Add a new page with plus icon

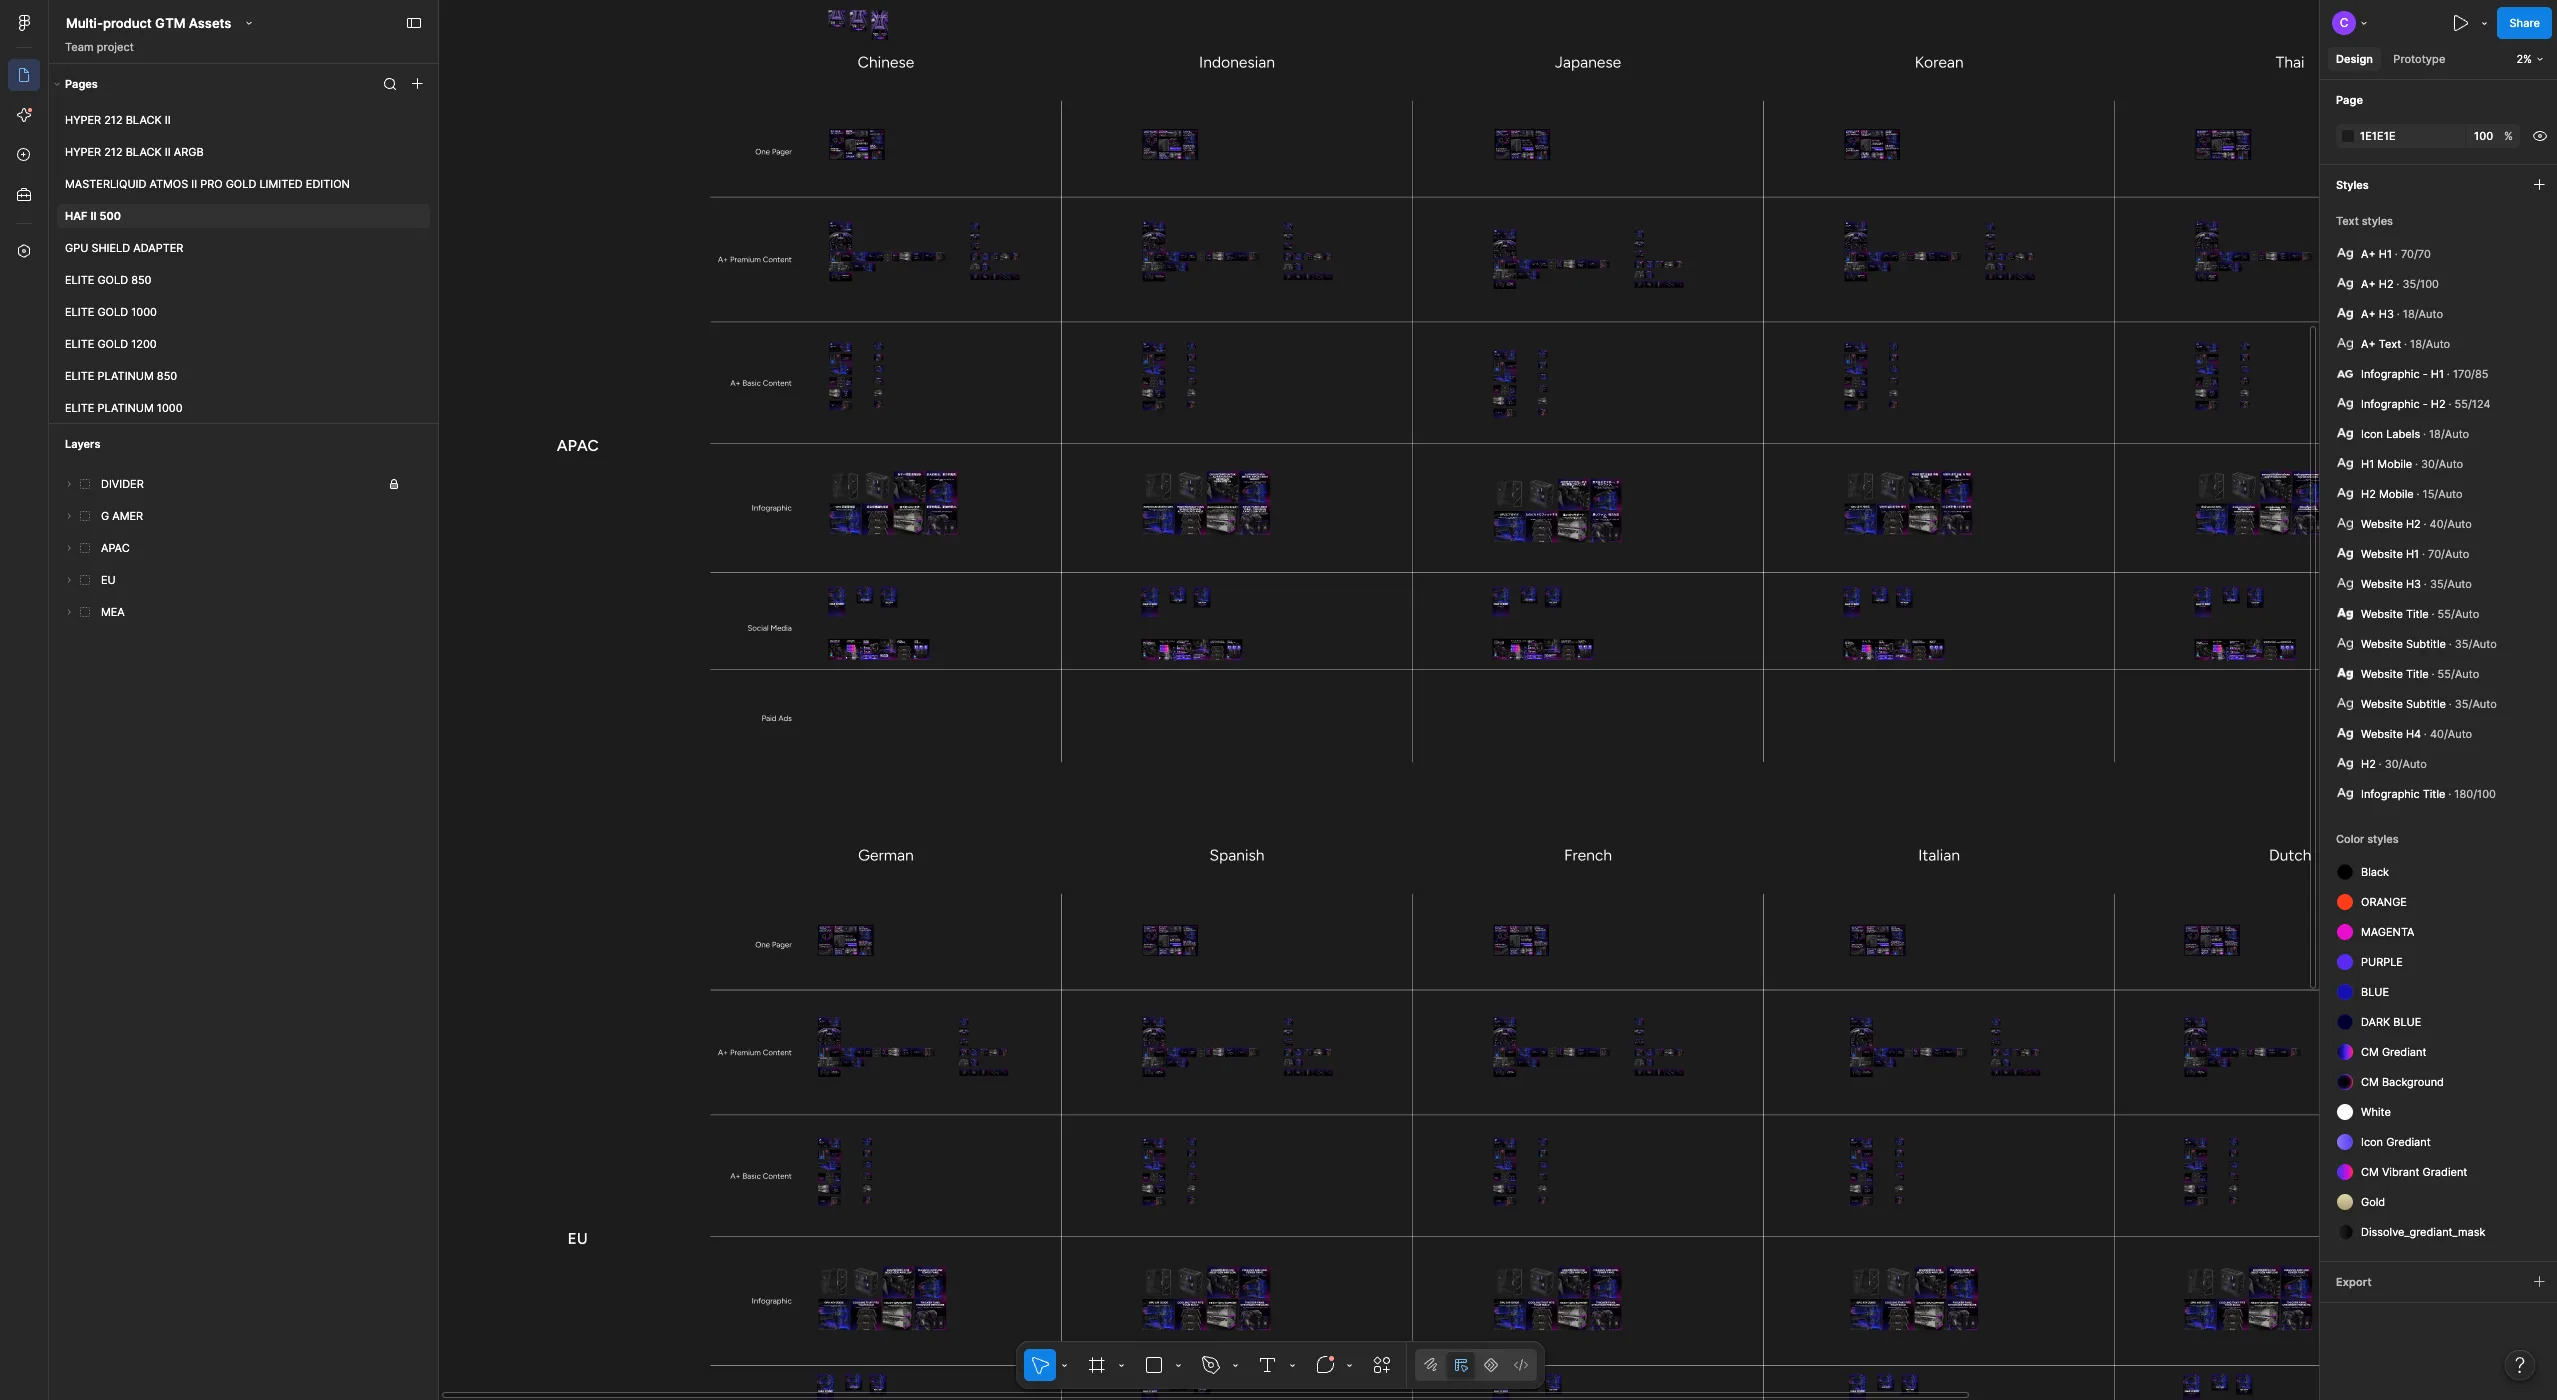pos(418,84)
